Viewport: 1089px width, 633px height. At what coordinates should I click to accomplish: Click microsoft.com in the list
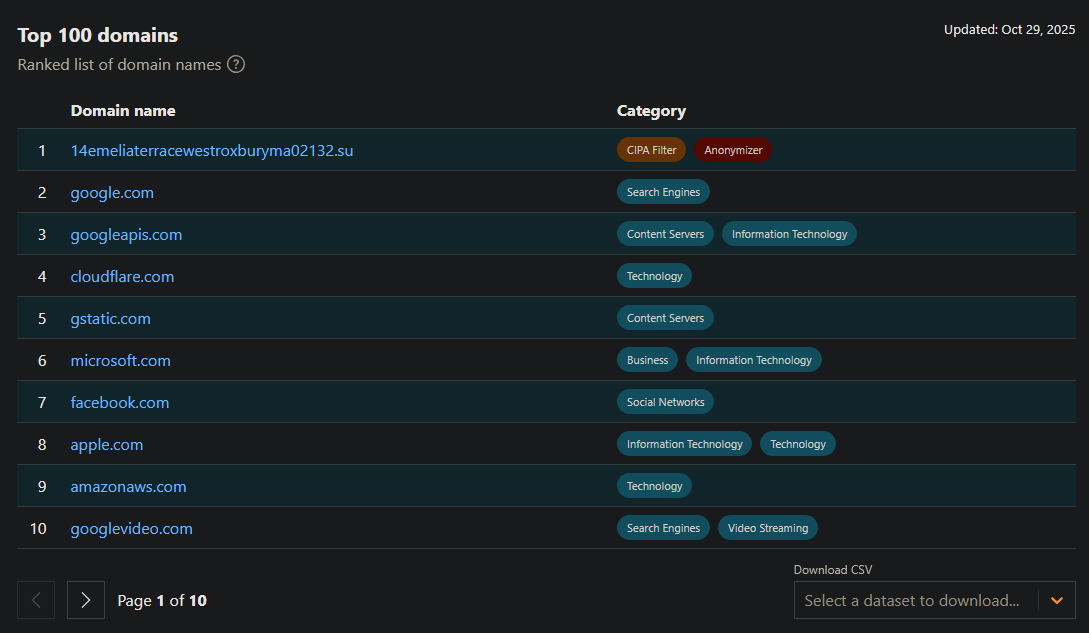pos(121,361)
